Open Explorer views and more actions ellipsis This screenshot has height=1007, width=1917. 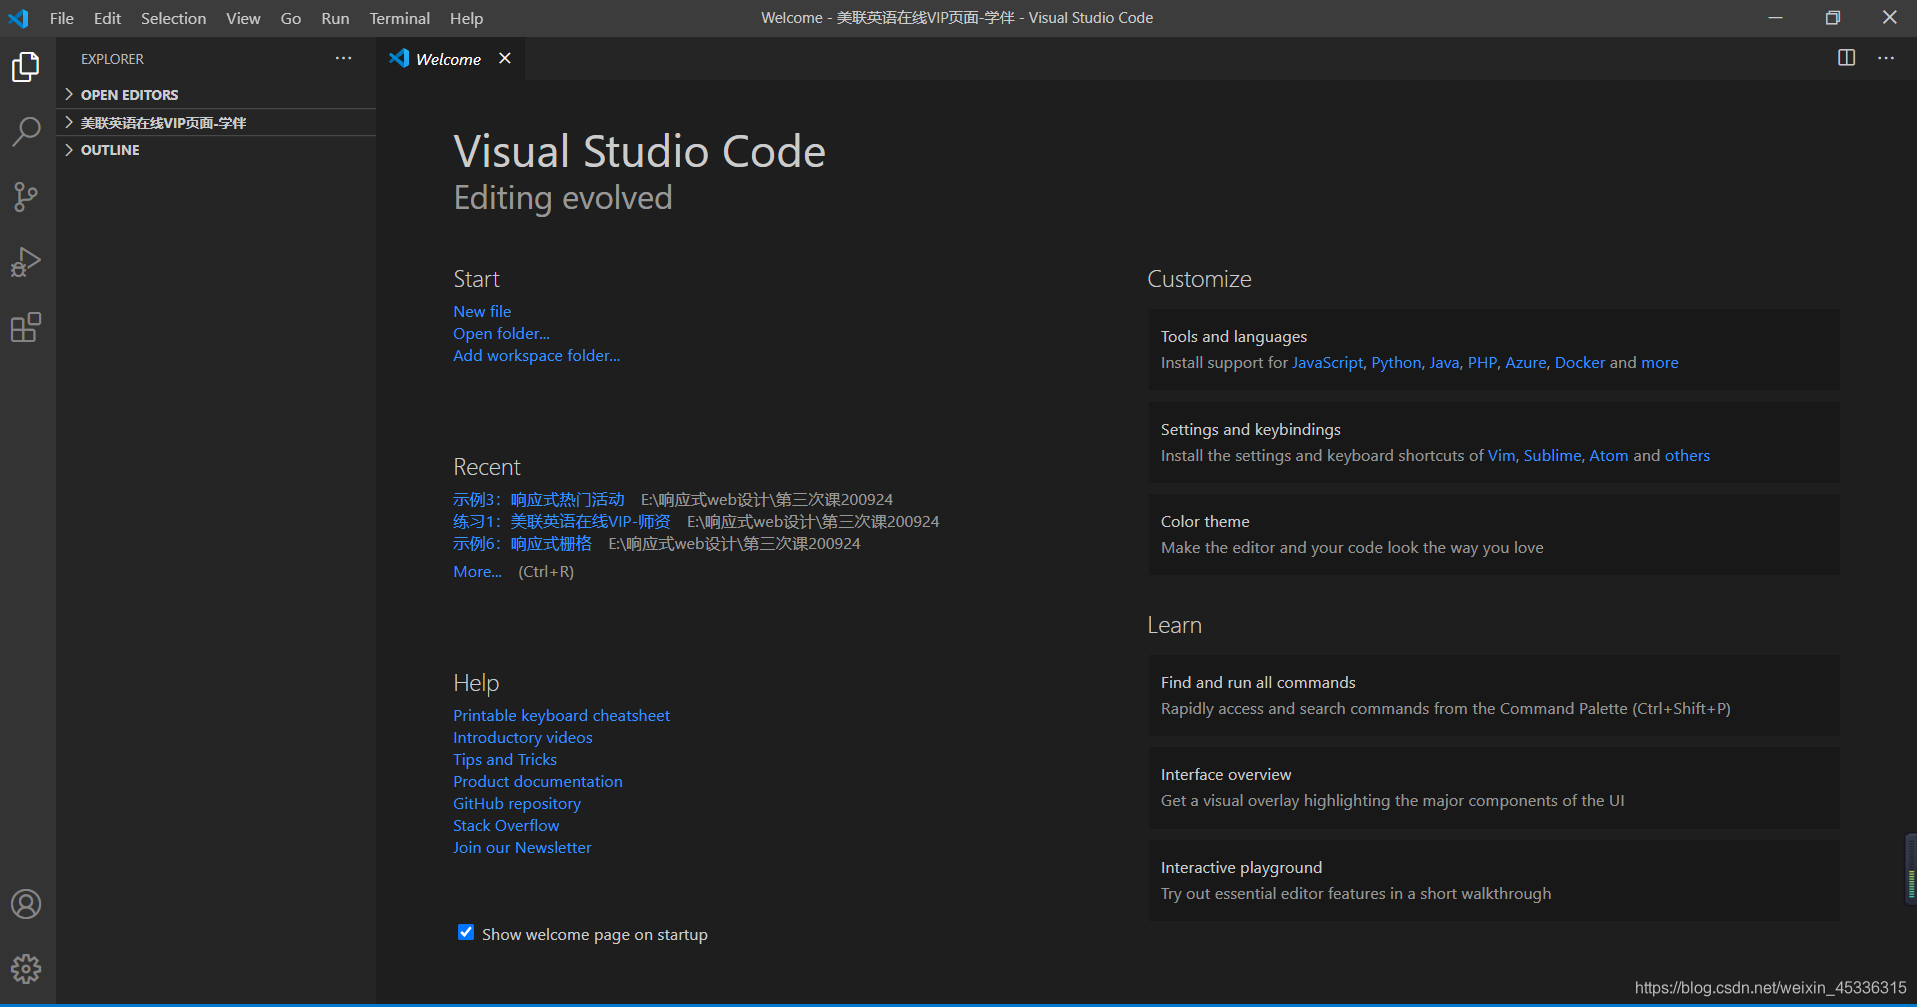tap(344, 58)
